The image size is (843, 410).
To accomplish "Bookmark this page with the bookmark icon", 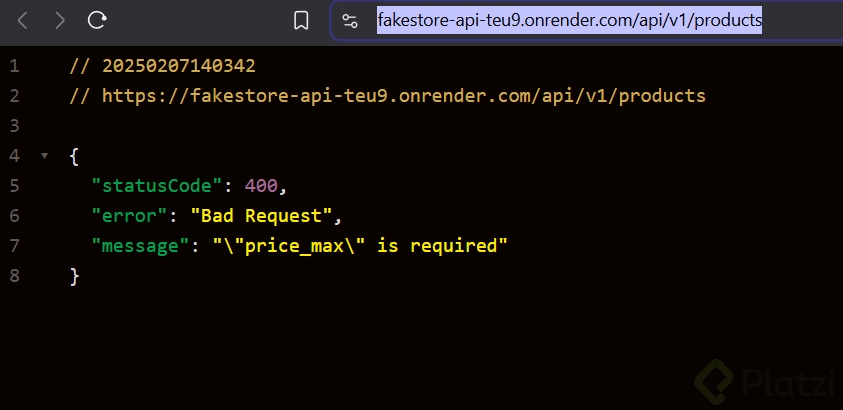I will pyautogui.click(x=301, y=20).
